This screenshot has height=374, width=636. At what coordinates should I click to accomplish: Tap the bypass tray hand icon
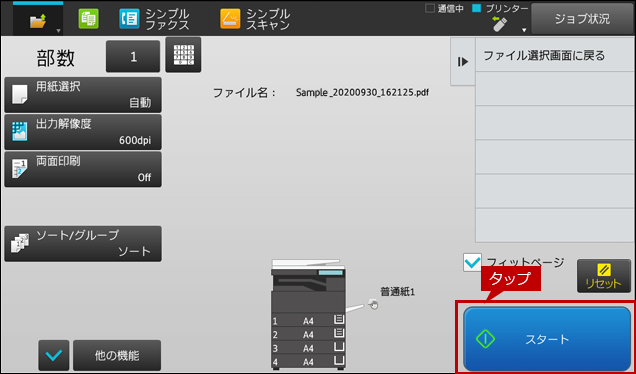pyautogui.click(x=373, y=304)
